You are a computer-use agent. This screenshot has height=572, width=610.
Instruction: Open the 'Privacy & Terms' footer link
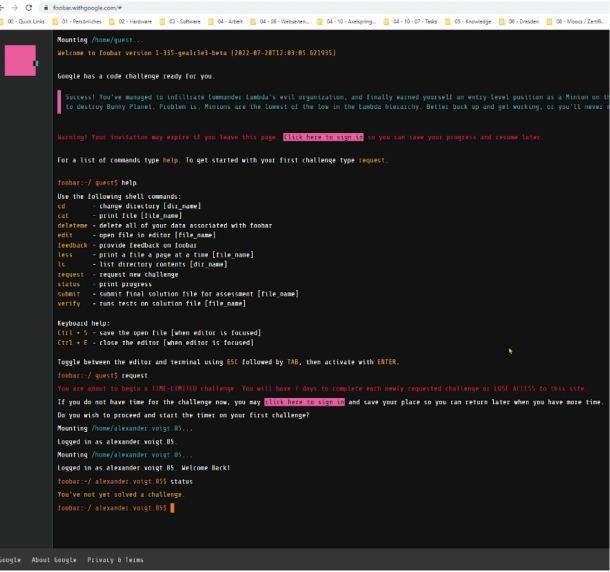coord(115,560)
